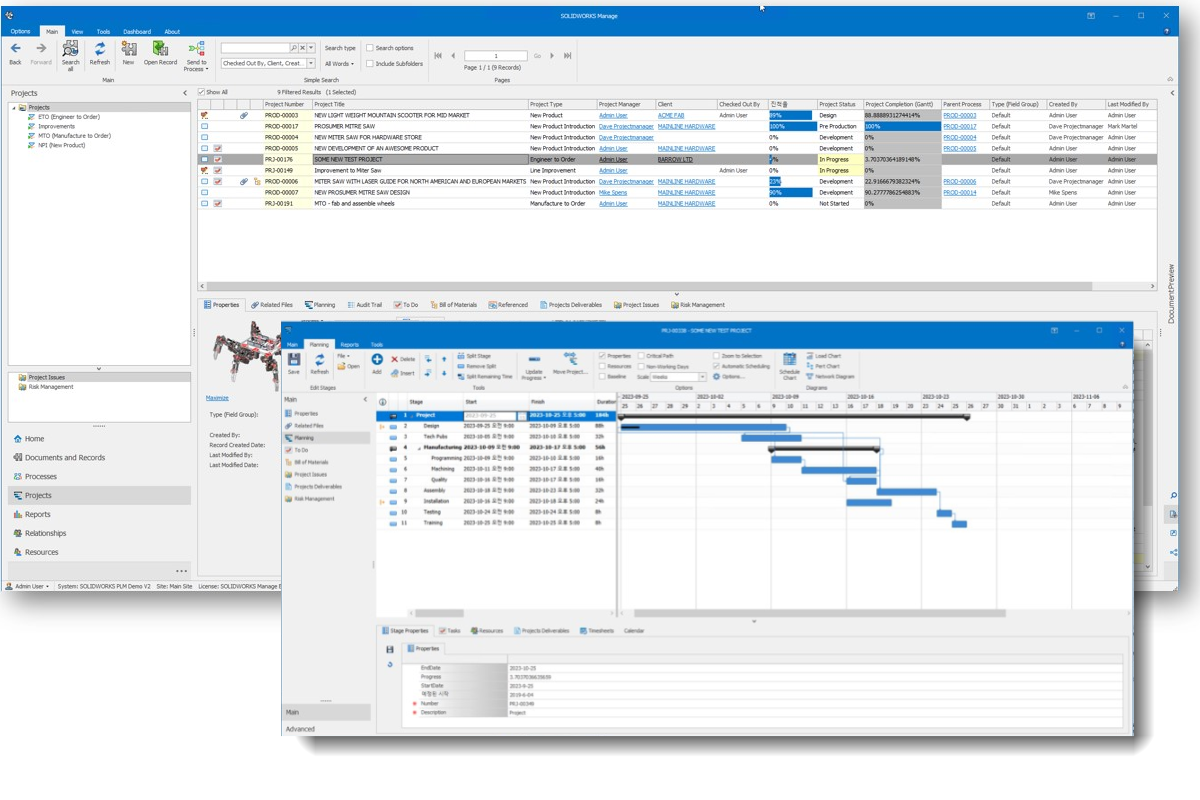Viewport: 1200px width, 800px height.
Task: Collapse the Projects panel with chevron
Action: click(x=185, y=93)
